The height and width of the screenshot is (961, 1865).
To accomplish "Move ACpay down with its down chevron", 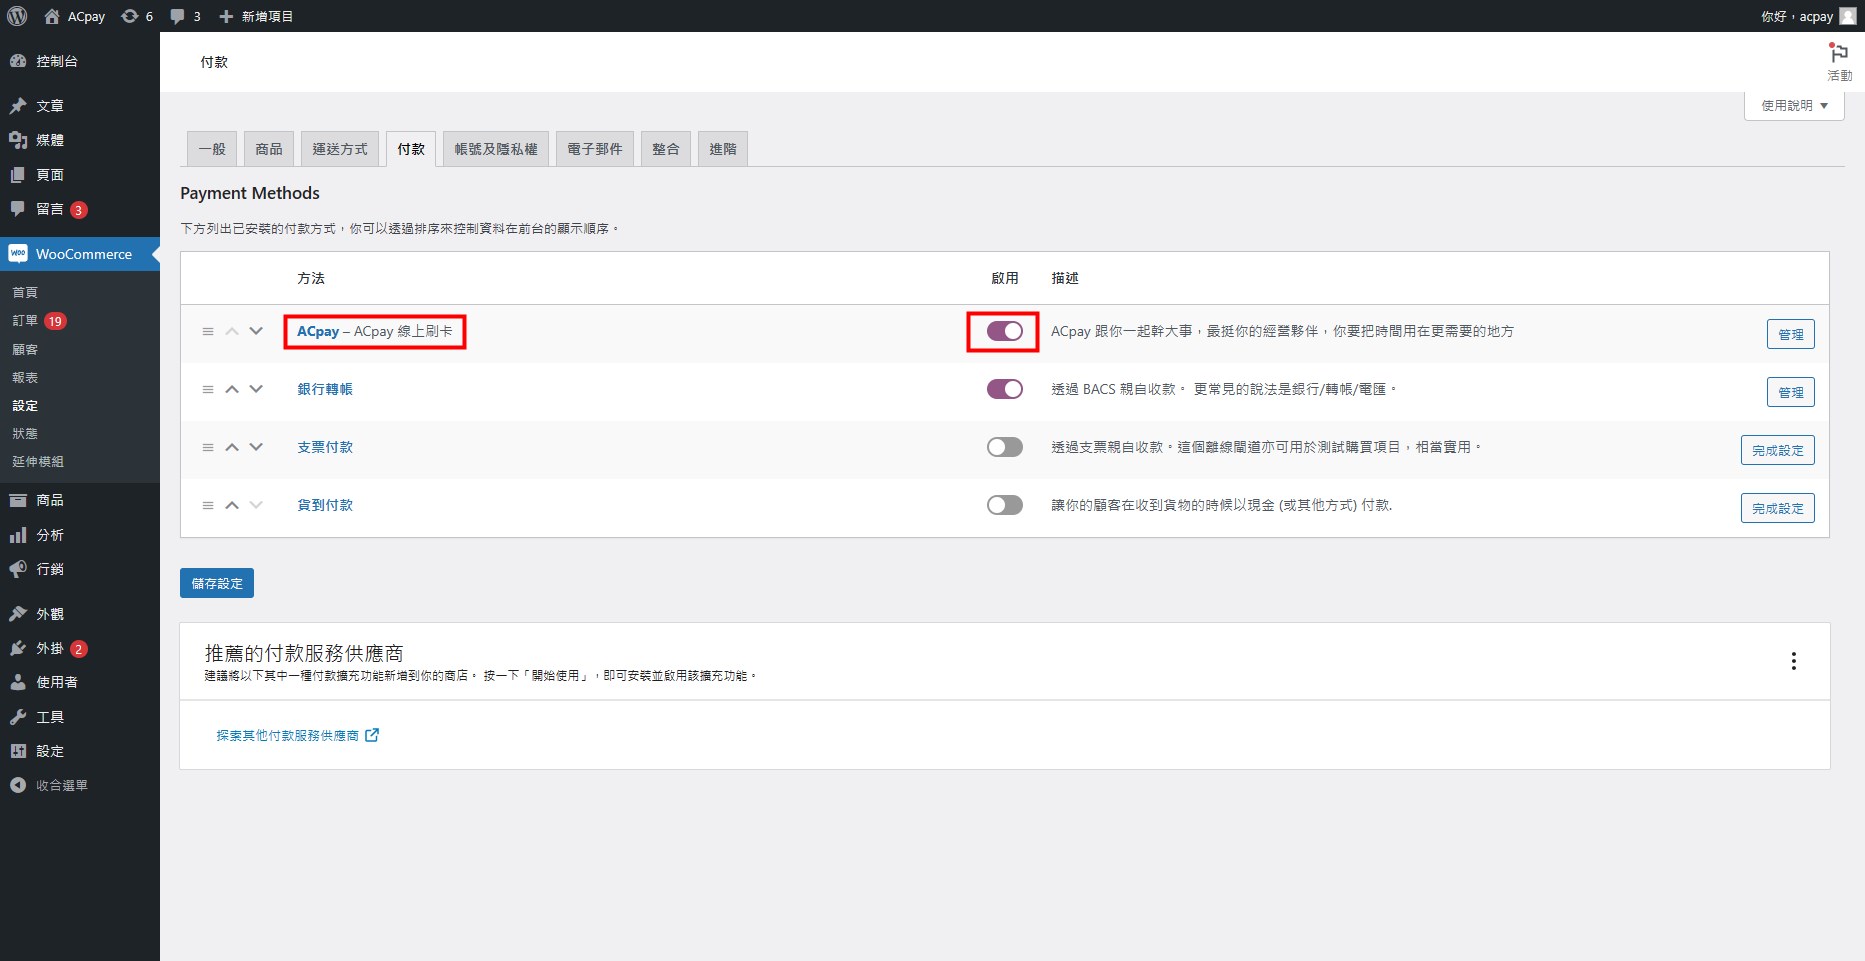I will point(256,331).
